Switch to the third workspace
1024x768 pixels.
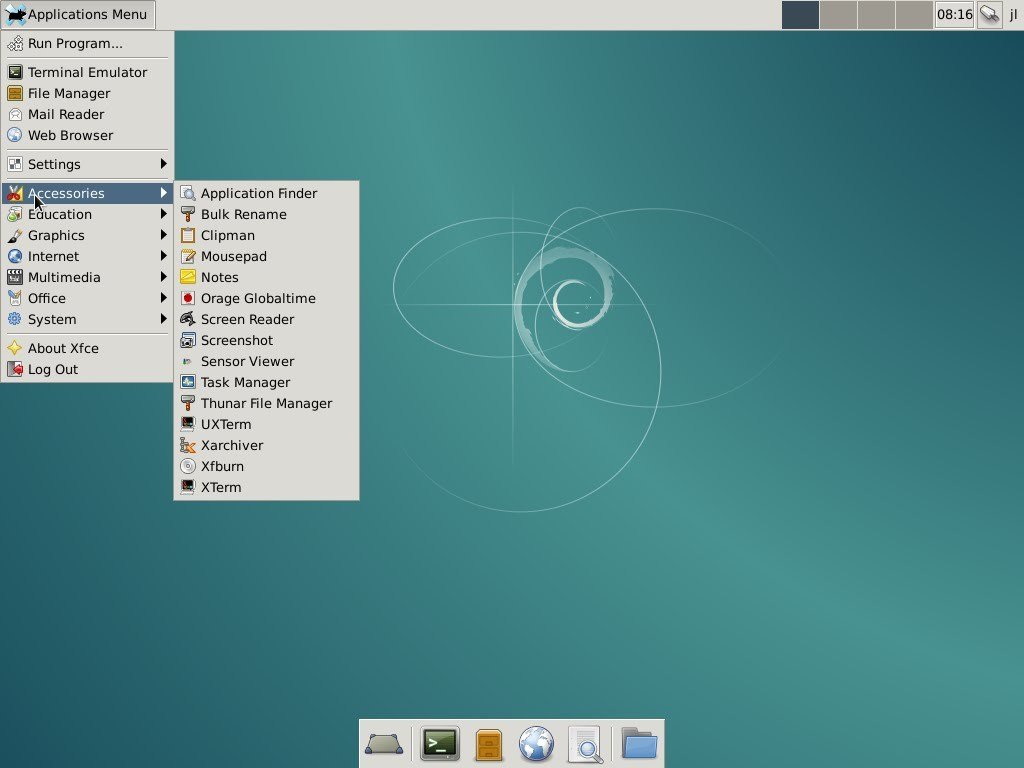pos(876,14)
